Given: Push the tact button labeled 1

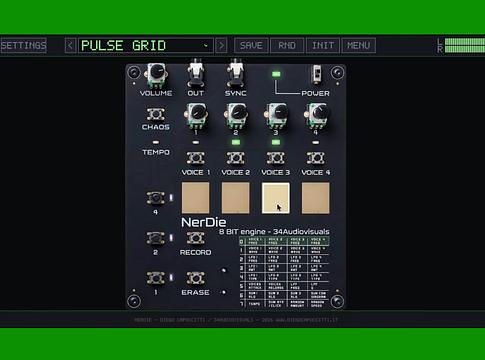Looking at the screenshot, I should [x=156, y=278].
